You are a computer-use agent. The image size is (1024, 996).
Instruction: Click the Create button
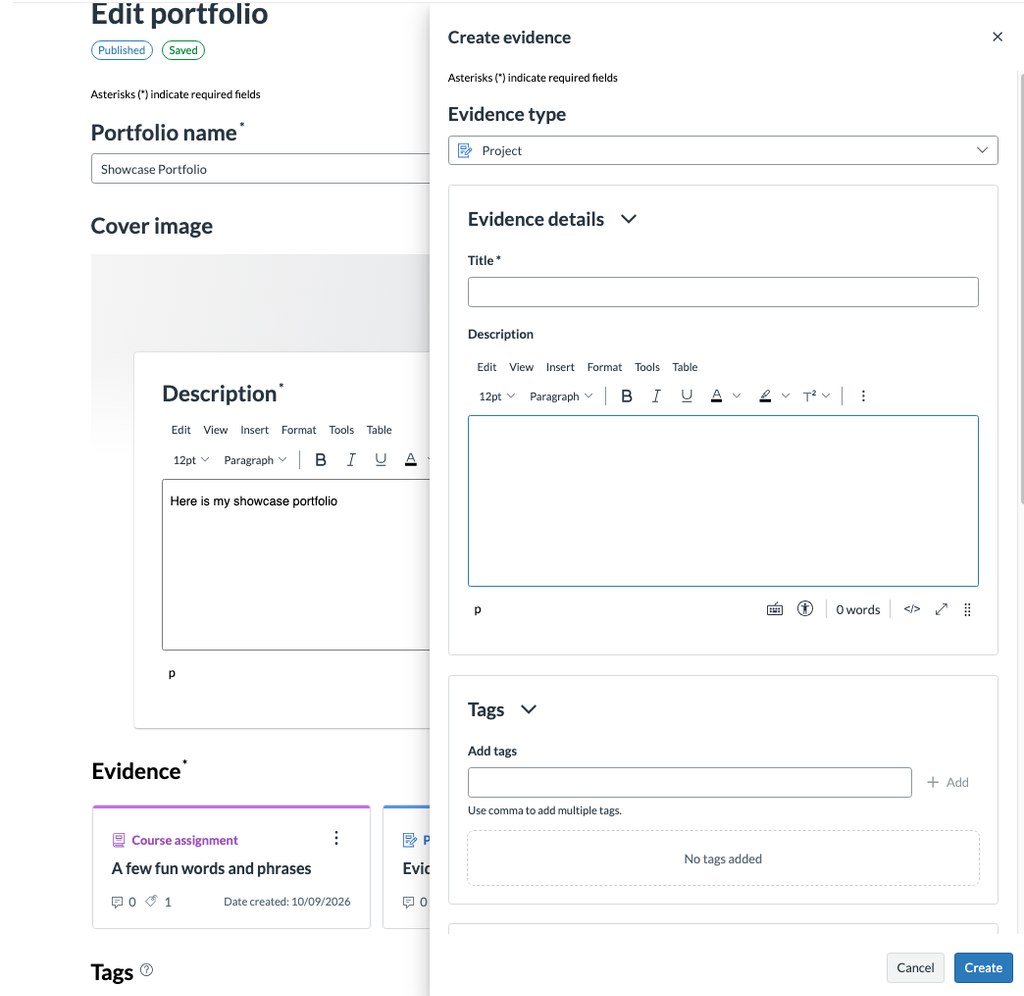(983, 967)
